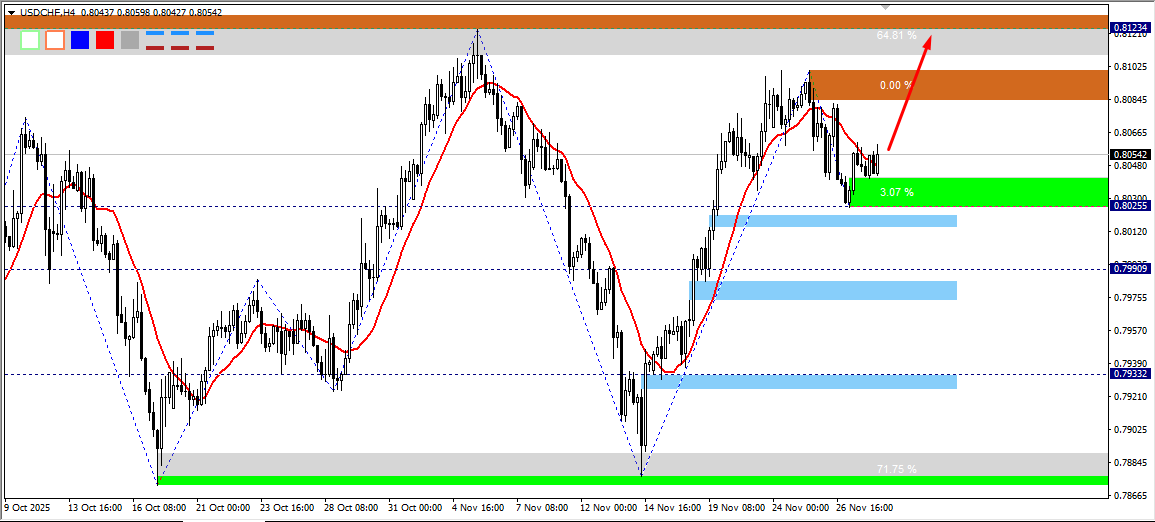Click the 0.79332 price level label
Screen dimensions: 1155x522
[x=1131, y=374]
